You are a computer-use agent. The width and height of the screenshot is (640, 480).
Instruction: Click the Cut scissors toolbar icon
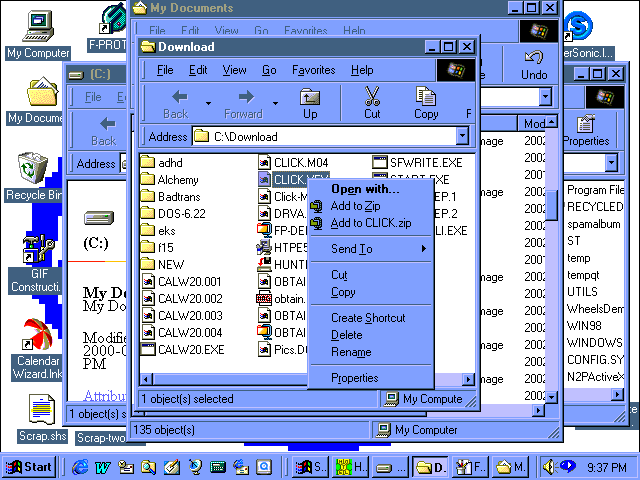tap(372, 103)
